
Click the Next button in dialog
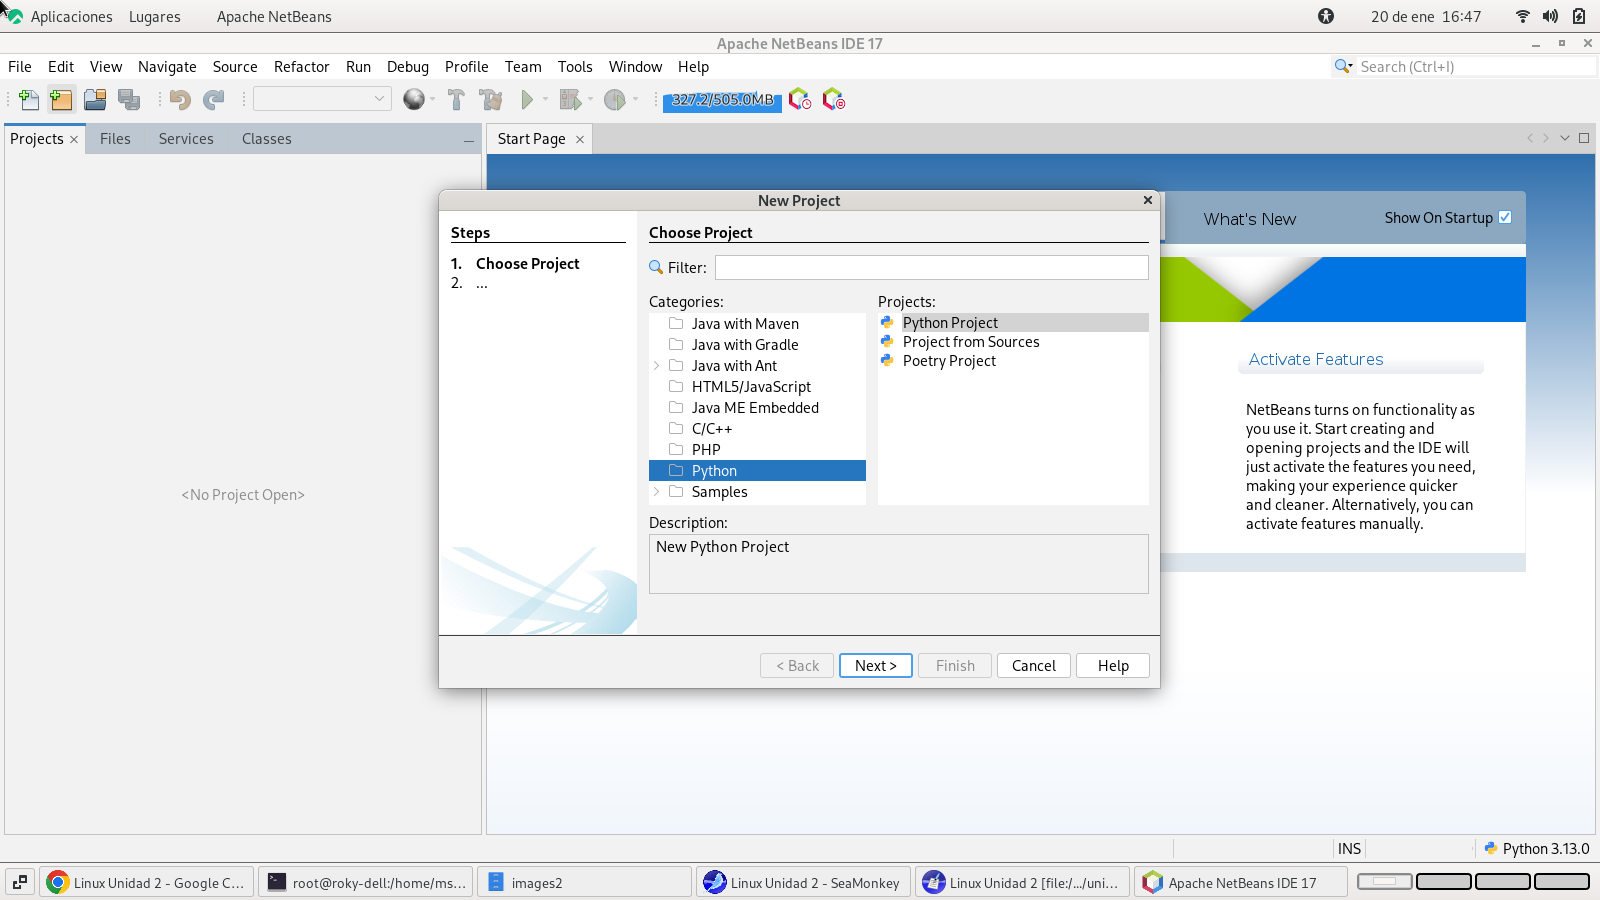click(x=875, y=666)
